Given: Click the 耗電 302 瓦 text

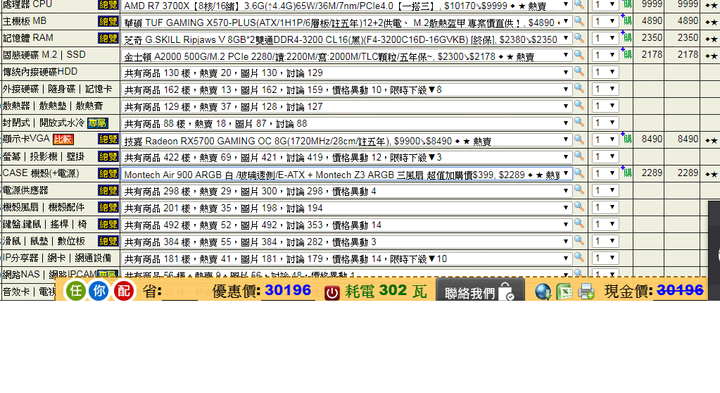Looking at the screenshot, I should click(386, 291).
